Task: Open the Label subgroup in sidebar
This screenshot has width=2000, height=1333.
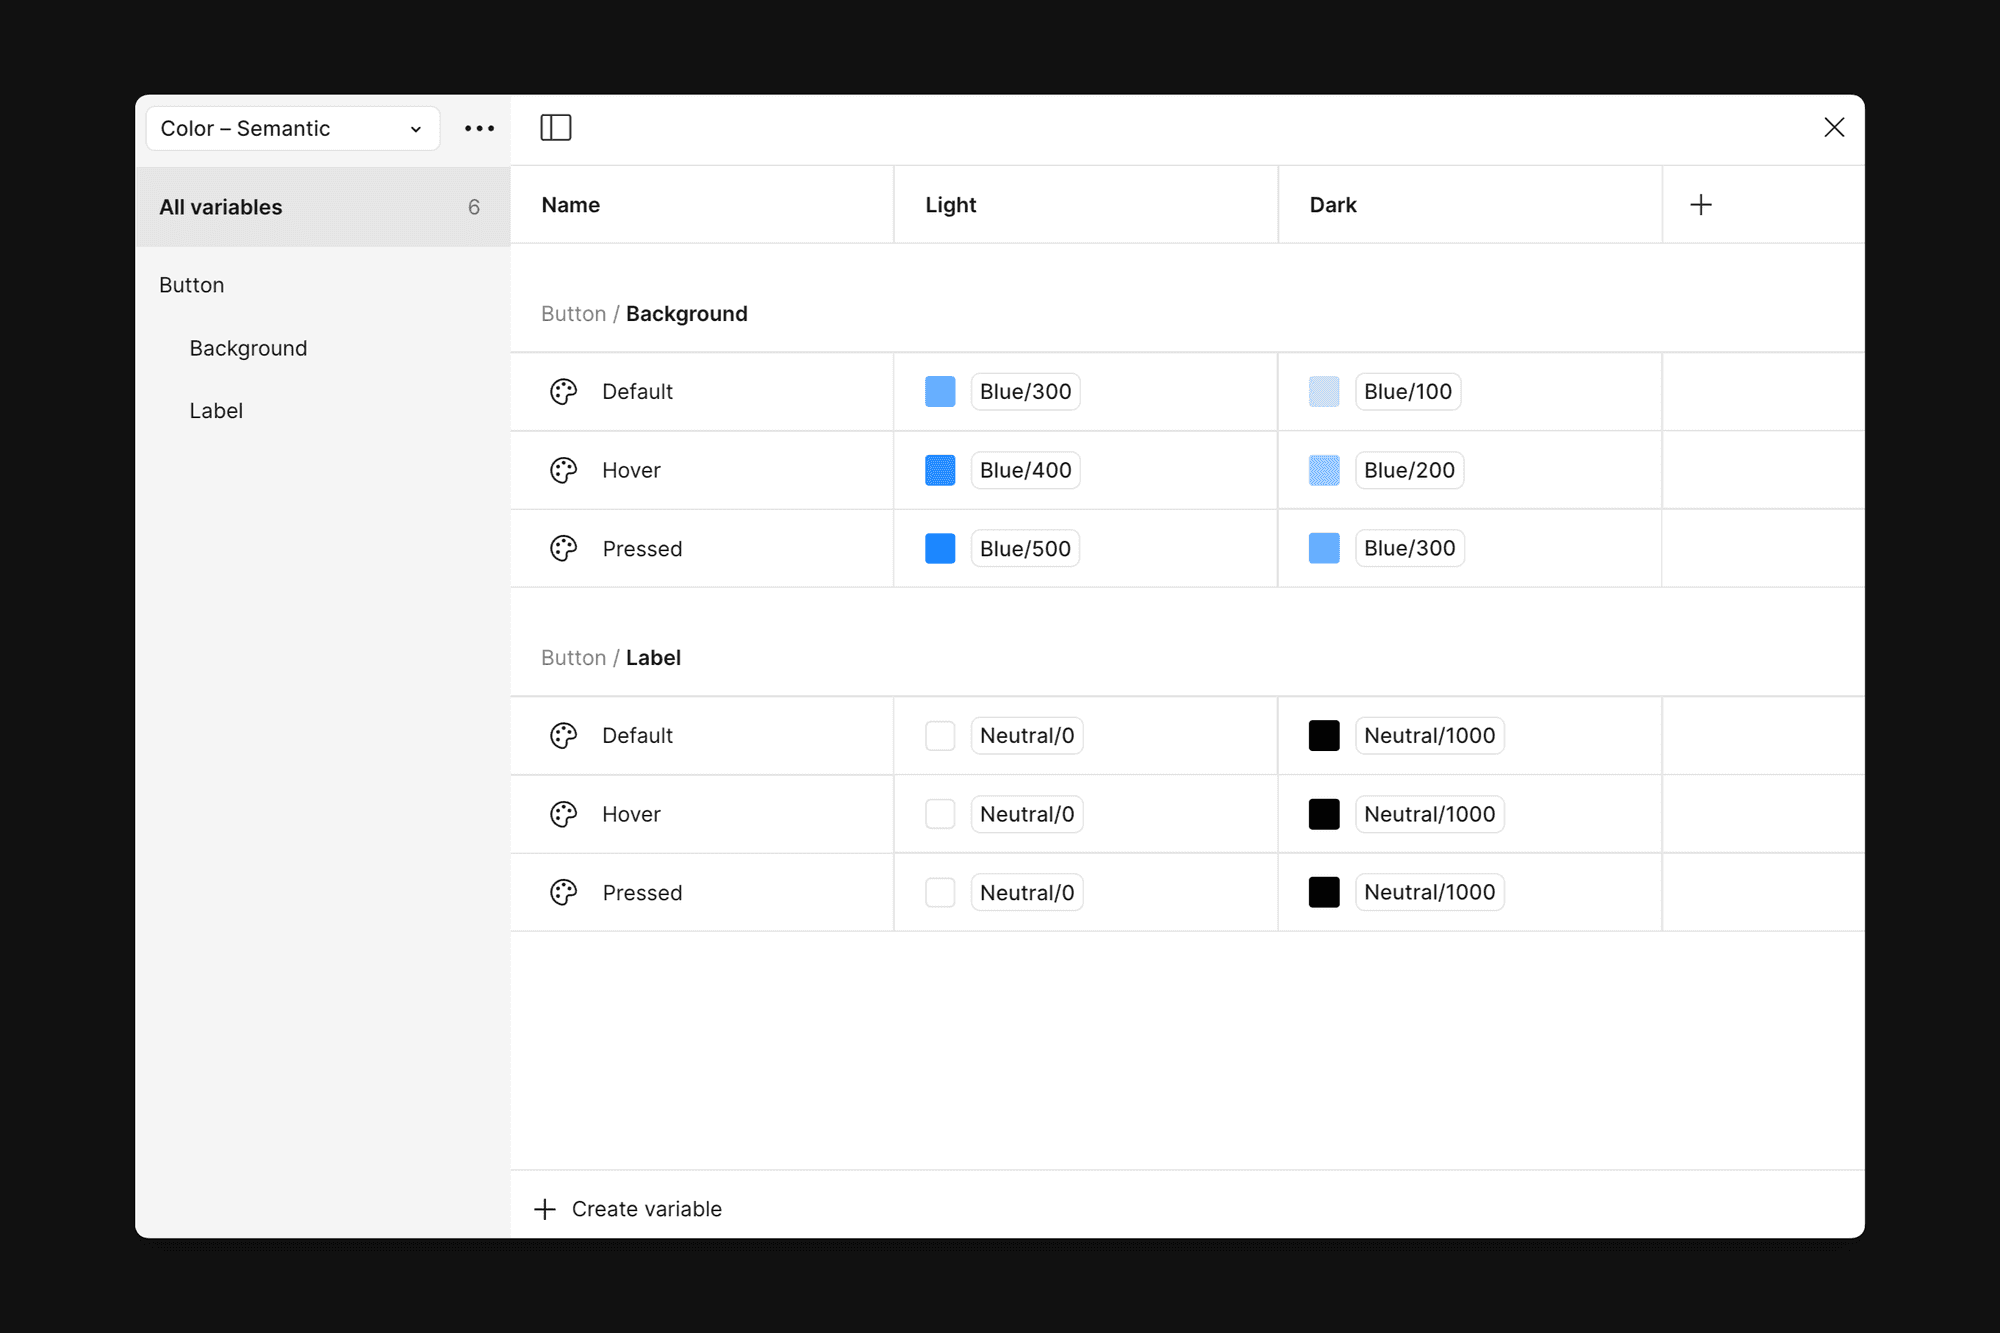Action: (x=216, y=411)
